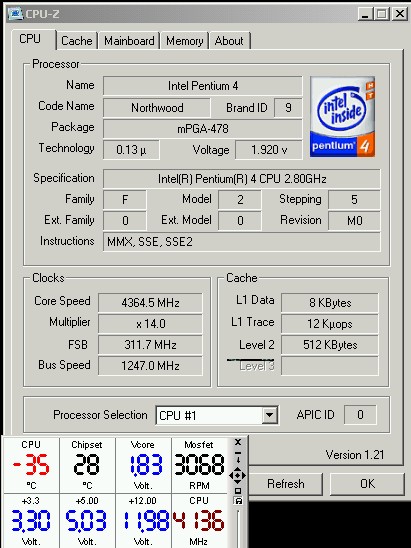Click the Intel Inside Pentium 4 logo
This screenshot has height=548, width=411.
click(x=342, y=116)
